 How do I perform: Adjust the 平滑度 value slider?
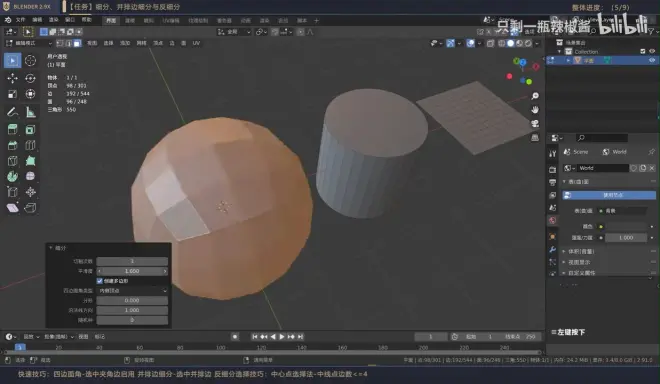[x=132, y=271]
